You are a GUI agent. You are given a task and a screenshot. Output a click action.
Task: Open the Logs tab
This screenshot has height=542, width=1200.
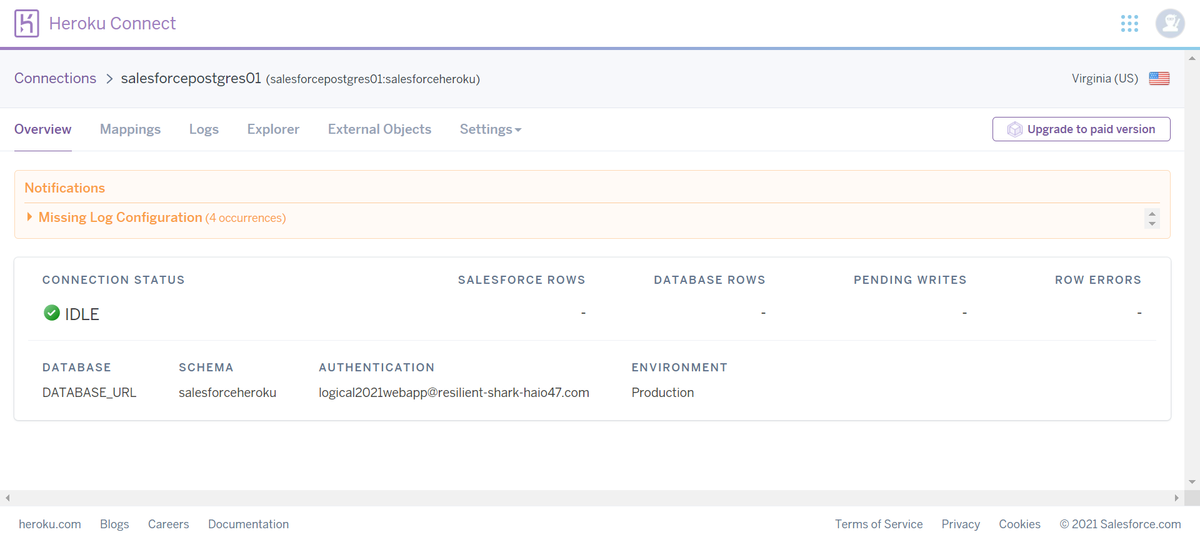pyautogui.click(x=204, y=129)
